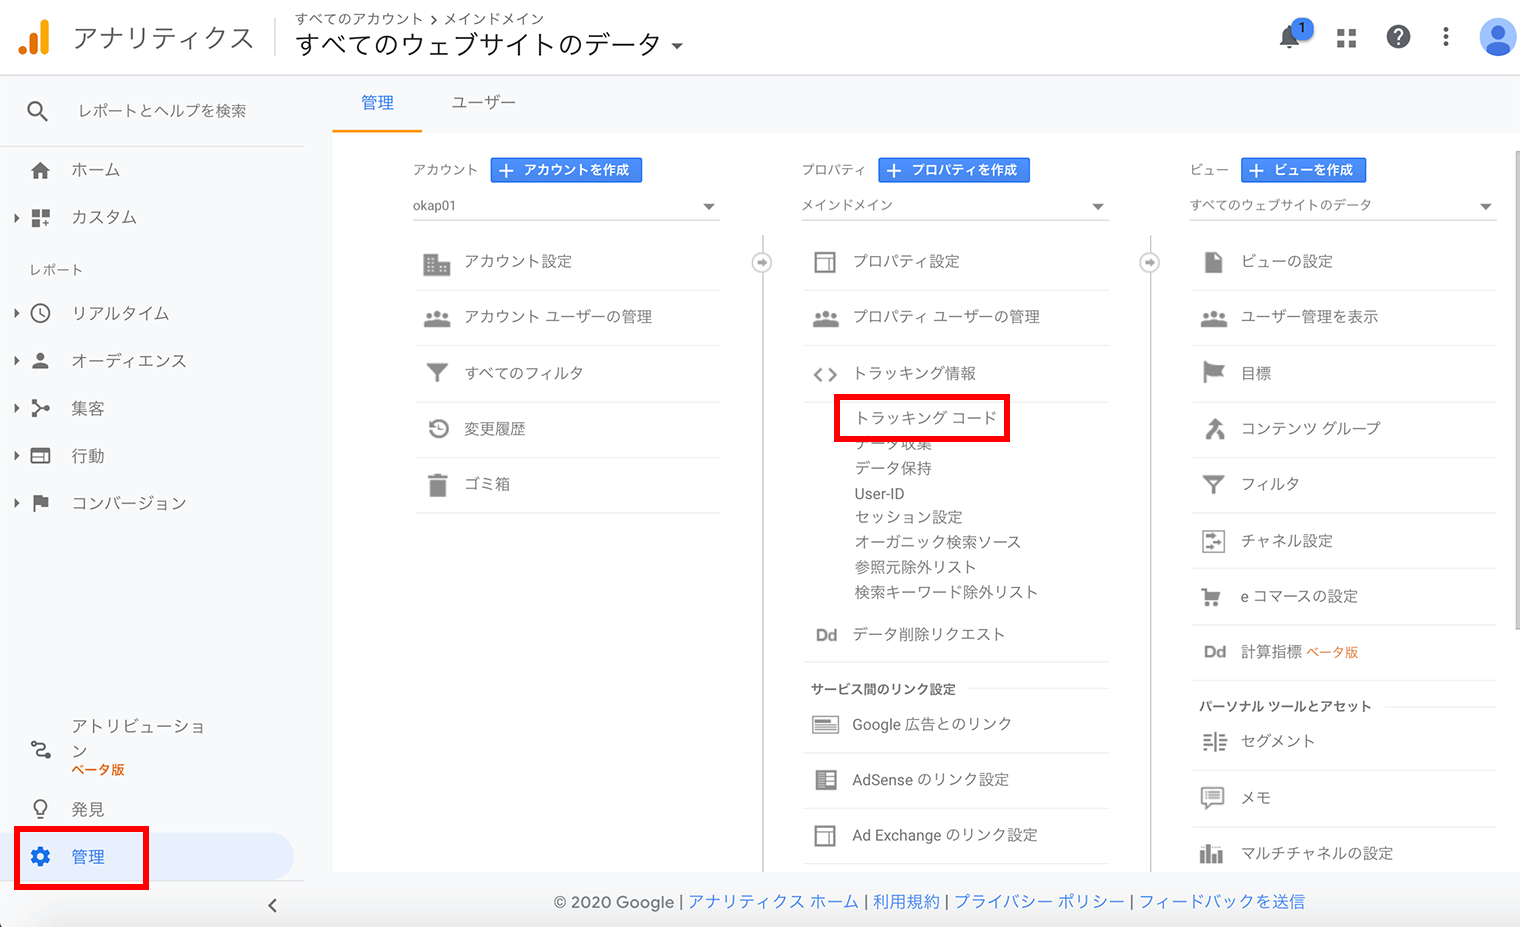Expand the オーディエンス sidebar section arrow
The height and width of the screenshot is (927, 1520).
click(16, 361)
